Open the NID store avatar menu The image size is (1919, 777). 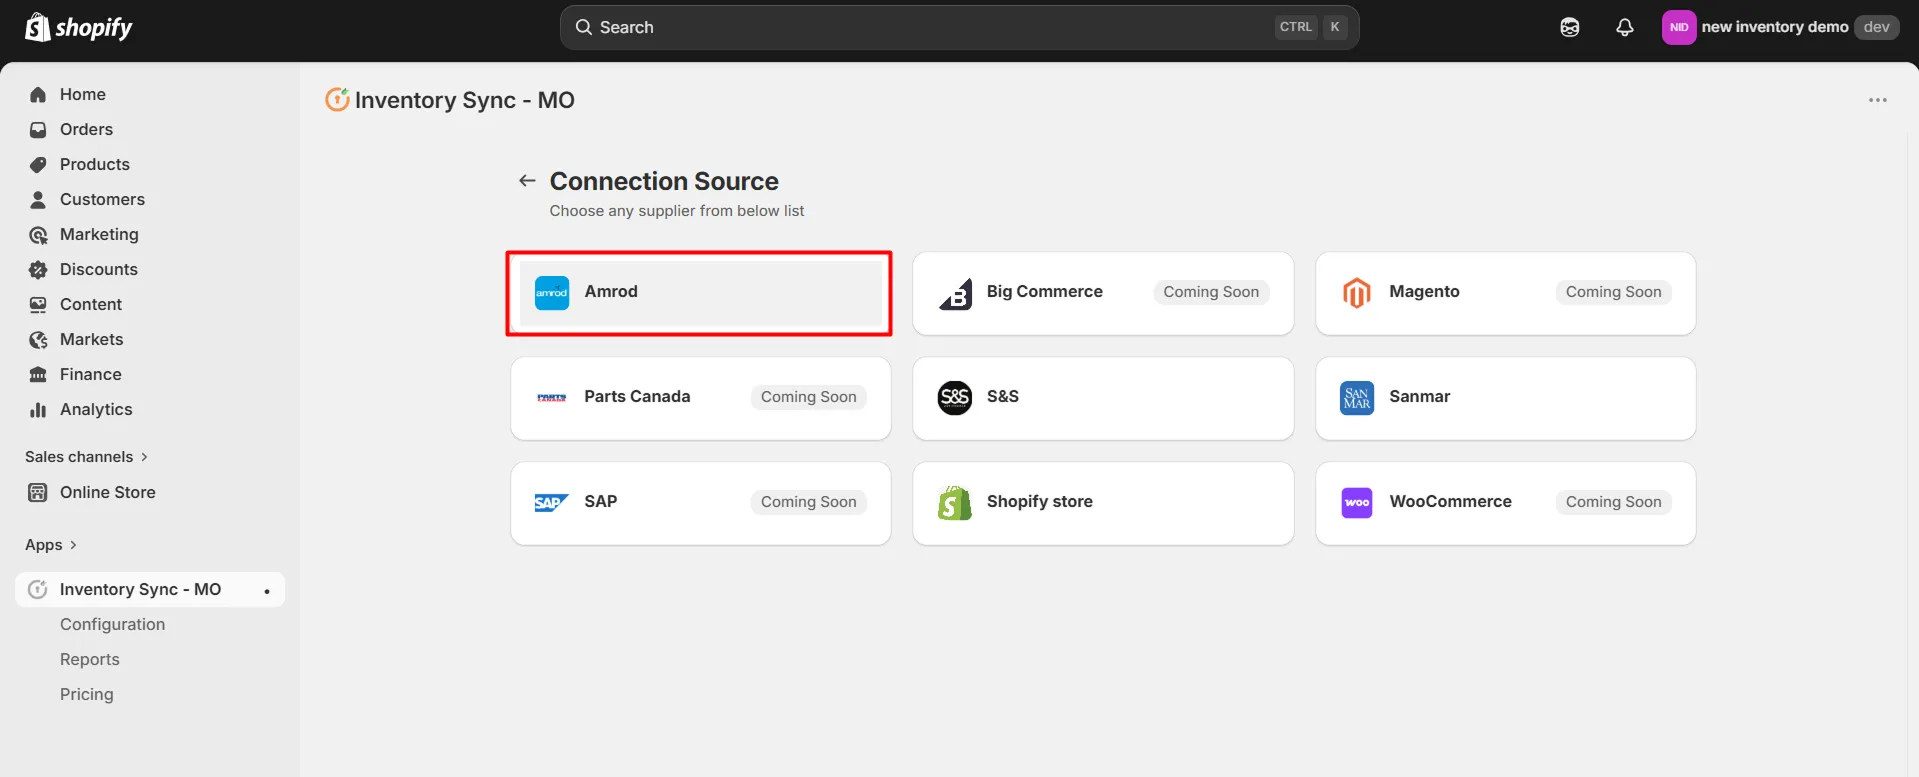pyautogui.click(x=1679, y=27)
